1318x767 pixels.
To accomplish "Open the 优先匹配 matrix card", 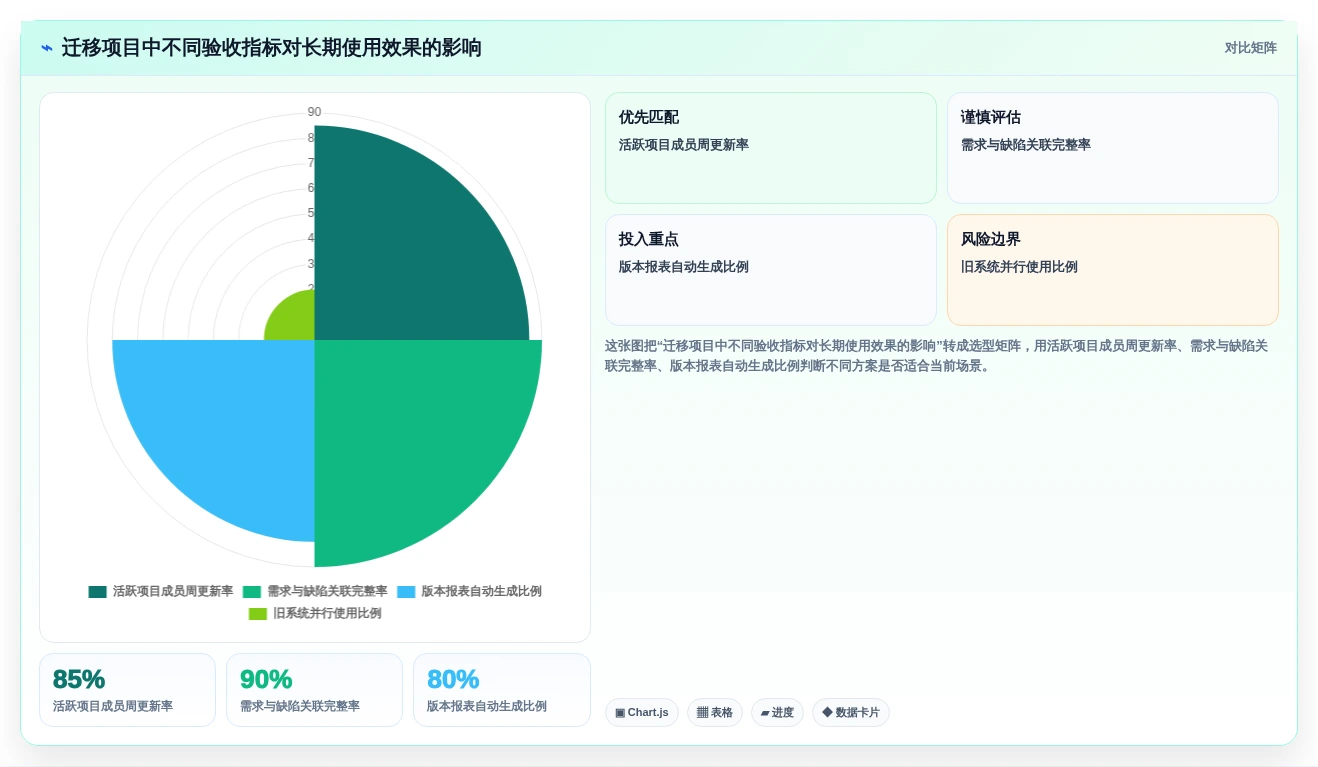I will coord(771,148).
